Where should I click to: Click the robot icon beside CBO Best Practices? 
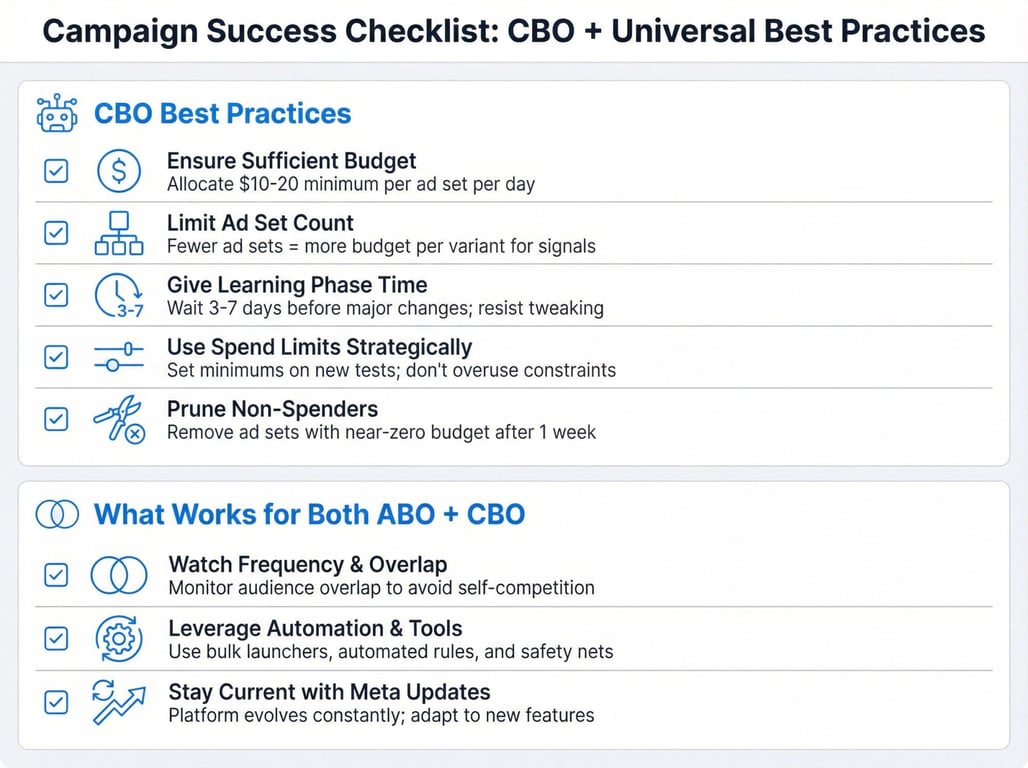pos(56,114)
